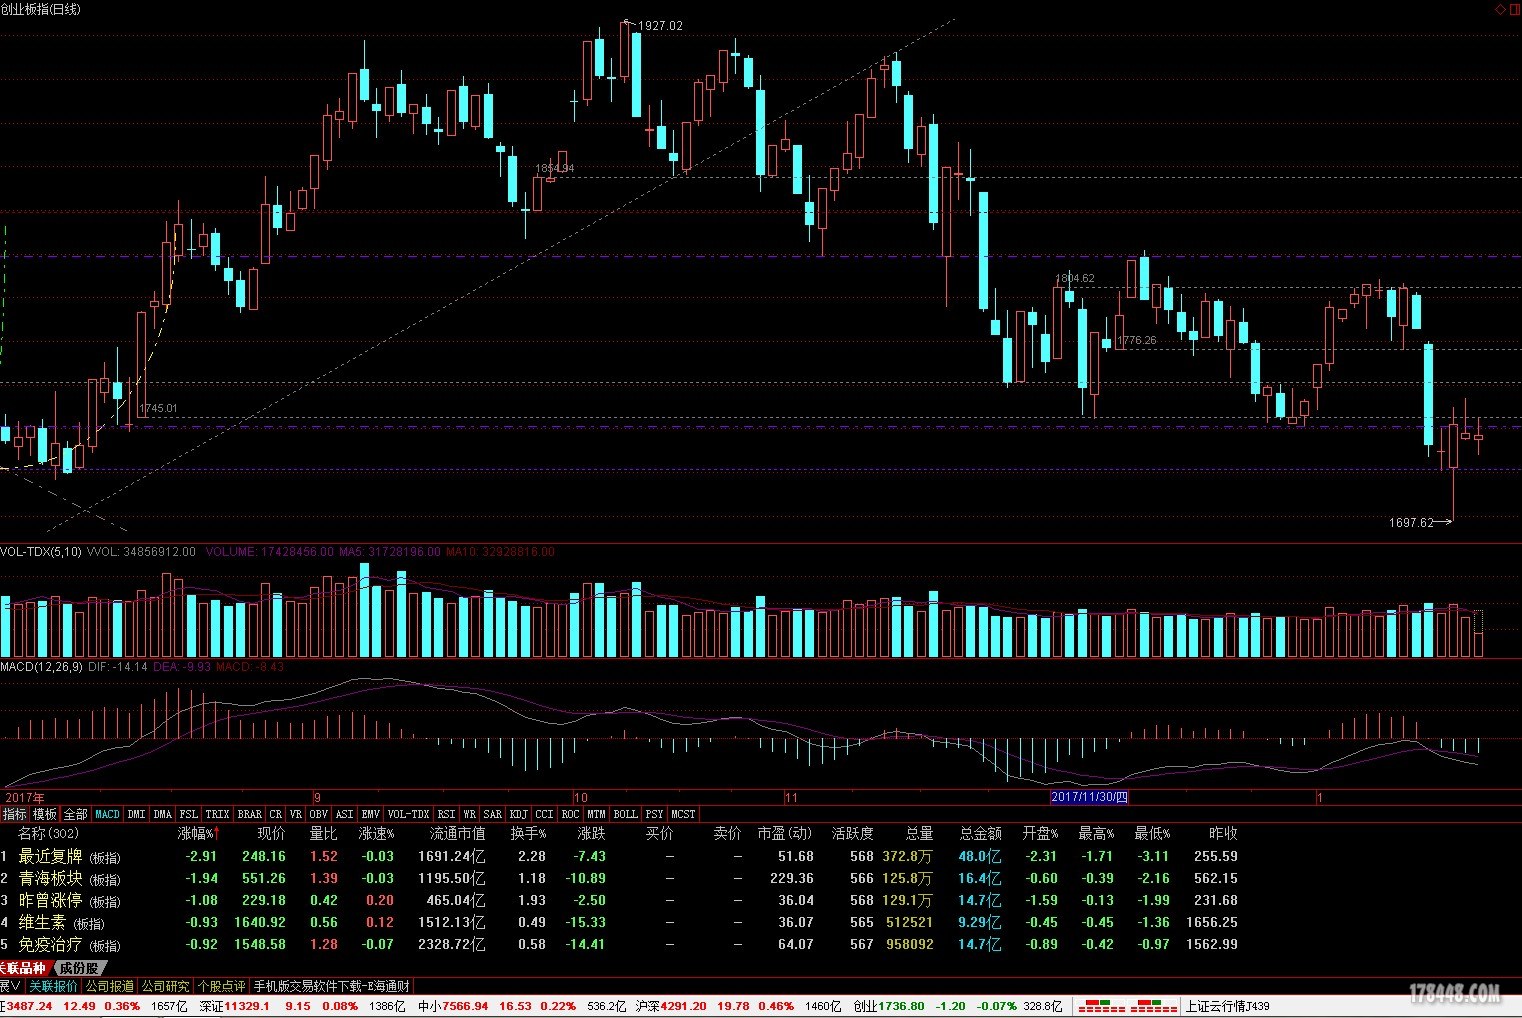Select the MACD indicator tab
1522x1018 pixels.
click(107, 814)
